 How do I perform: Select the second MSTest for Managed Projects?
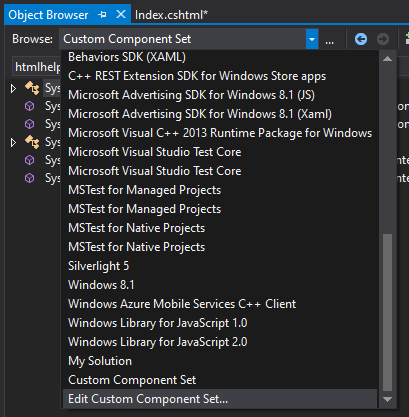pos(220,209)
